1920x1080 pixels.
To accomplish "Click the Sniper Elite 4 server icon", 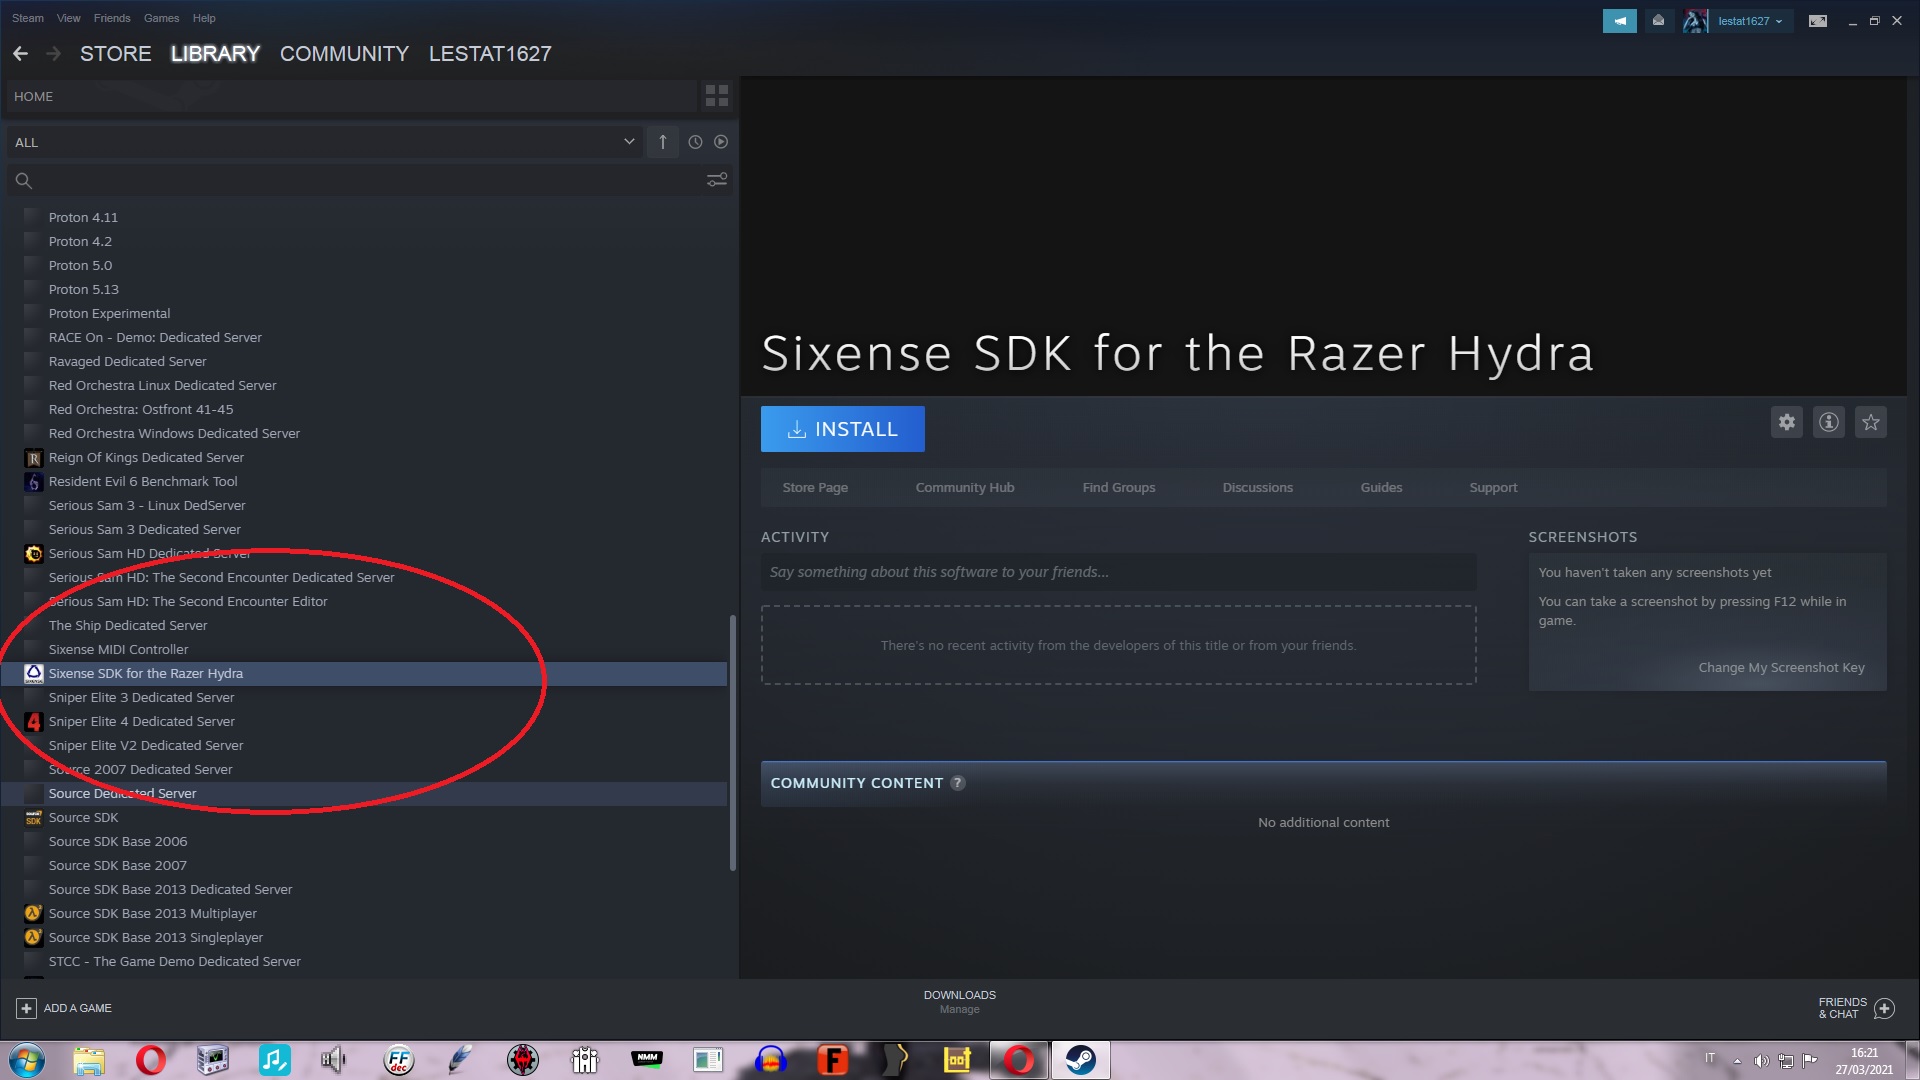I will (33, 722).
